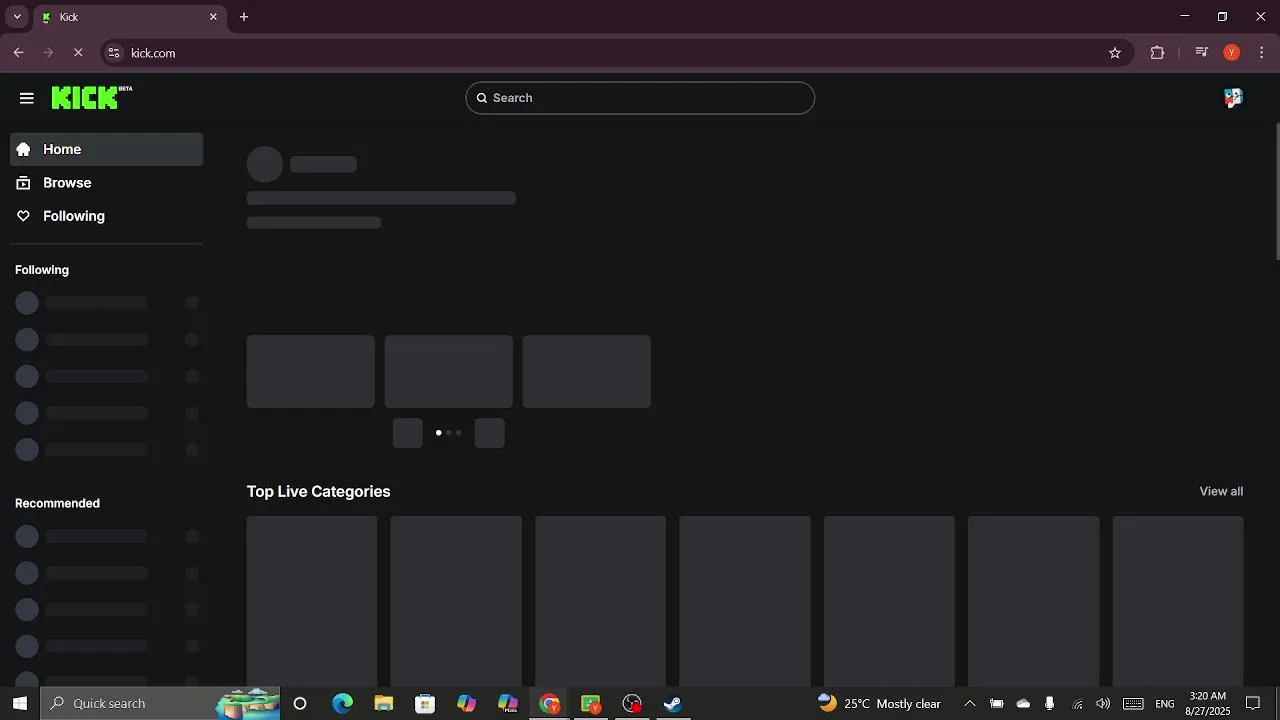Open Chrome extensions puzzle icon
1280x720 pixels.
(x=1157, y=53)
